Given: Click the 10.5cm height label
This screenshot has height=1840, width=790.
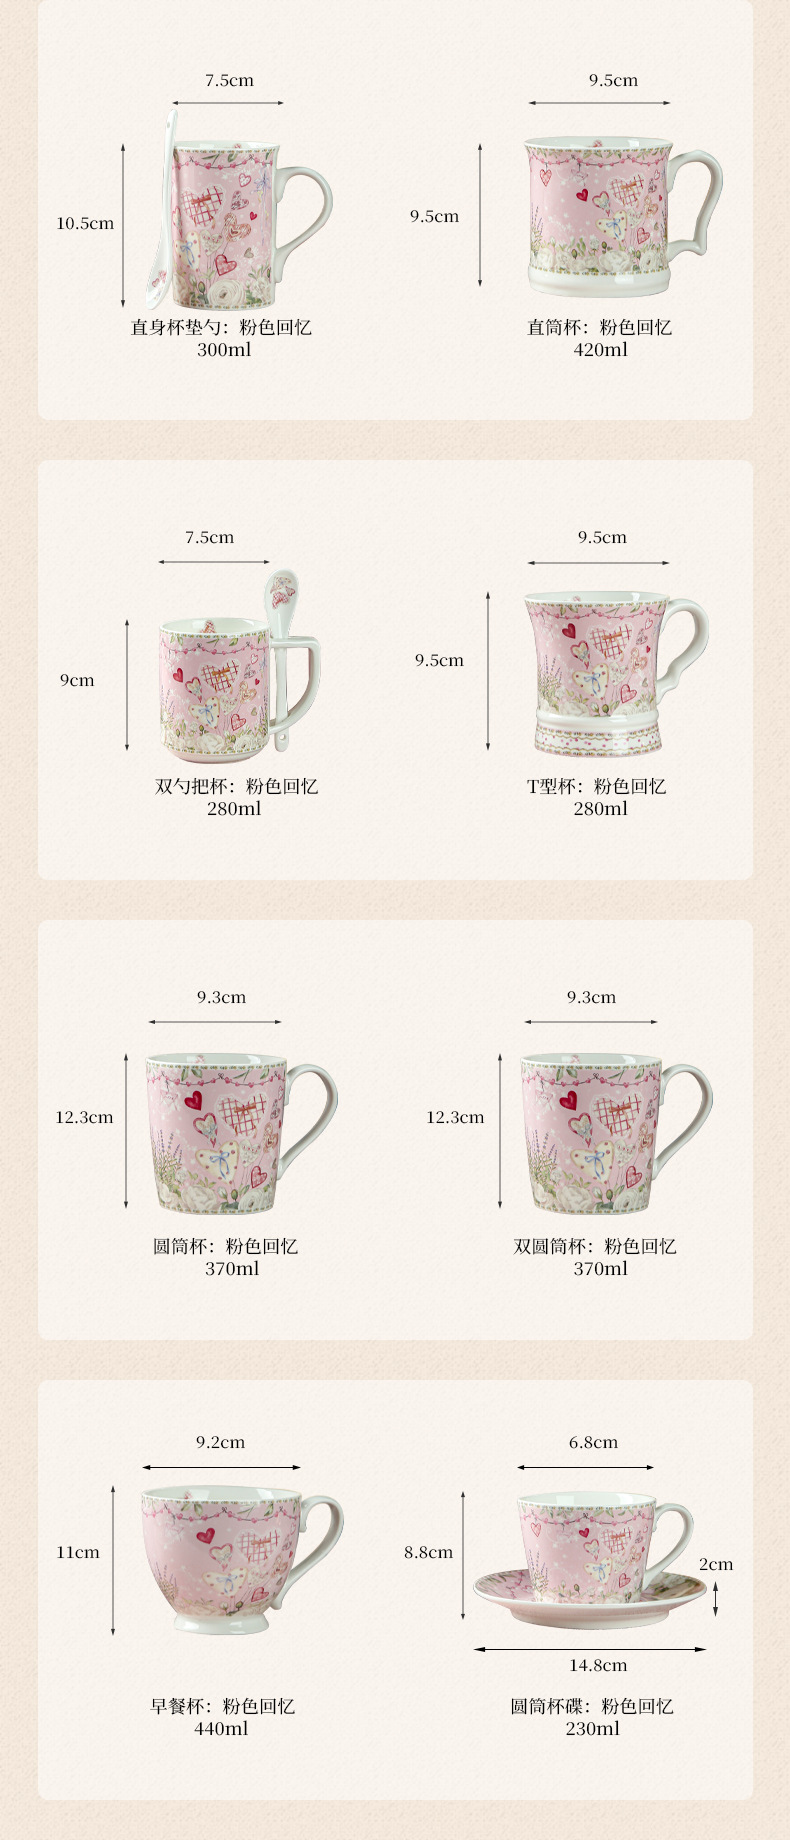Looking at the screenshot, I should click(x=85, y=223).
